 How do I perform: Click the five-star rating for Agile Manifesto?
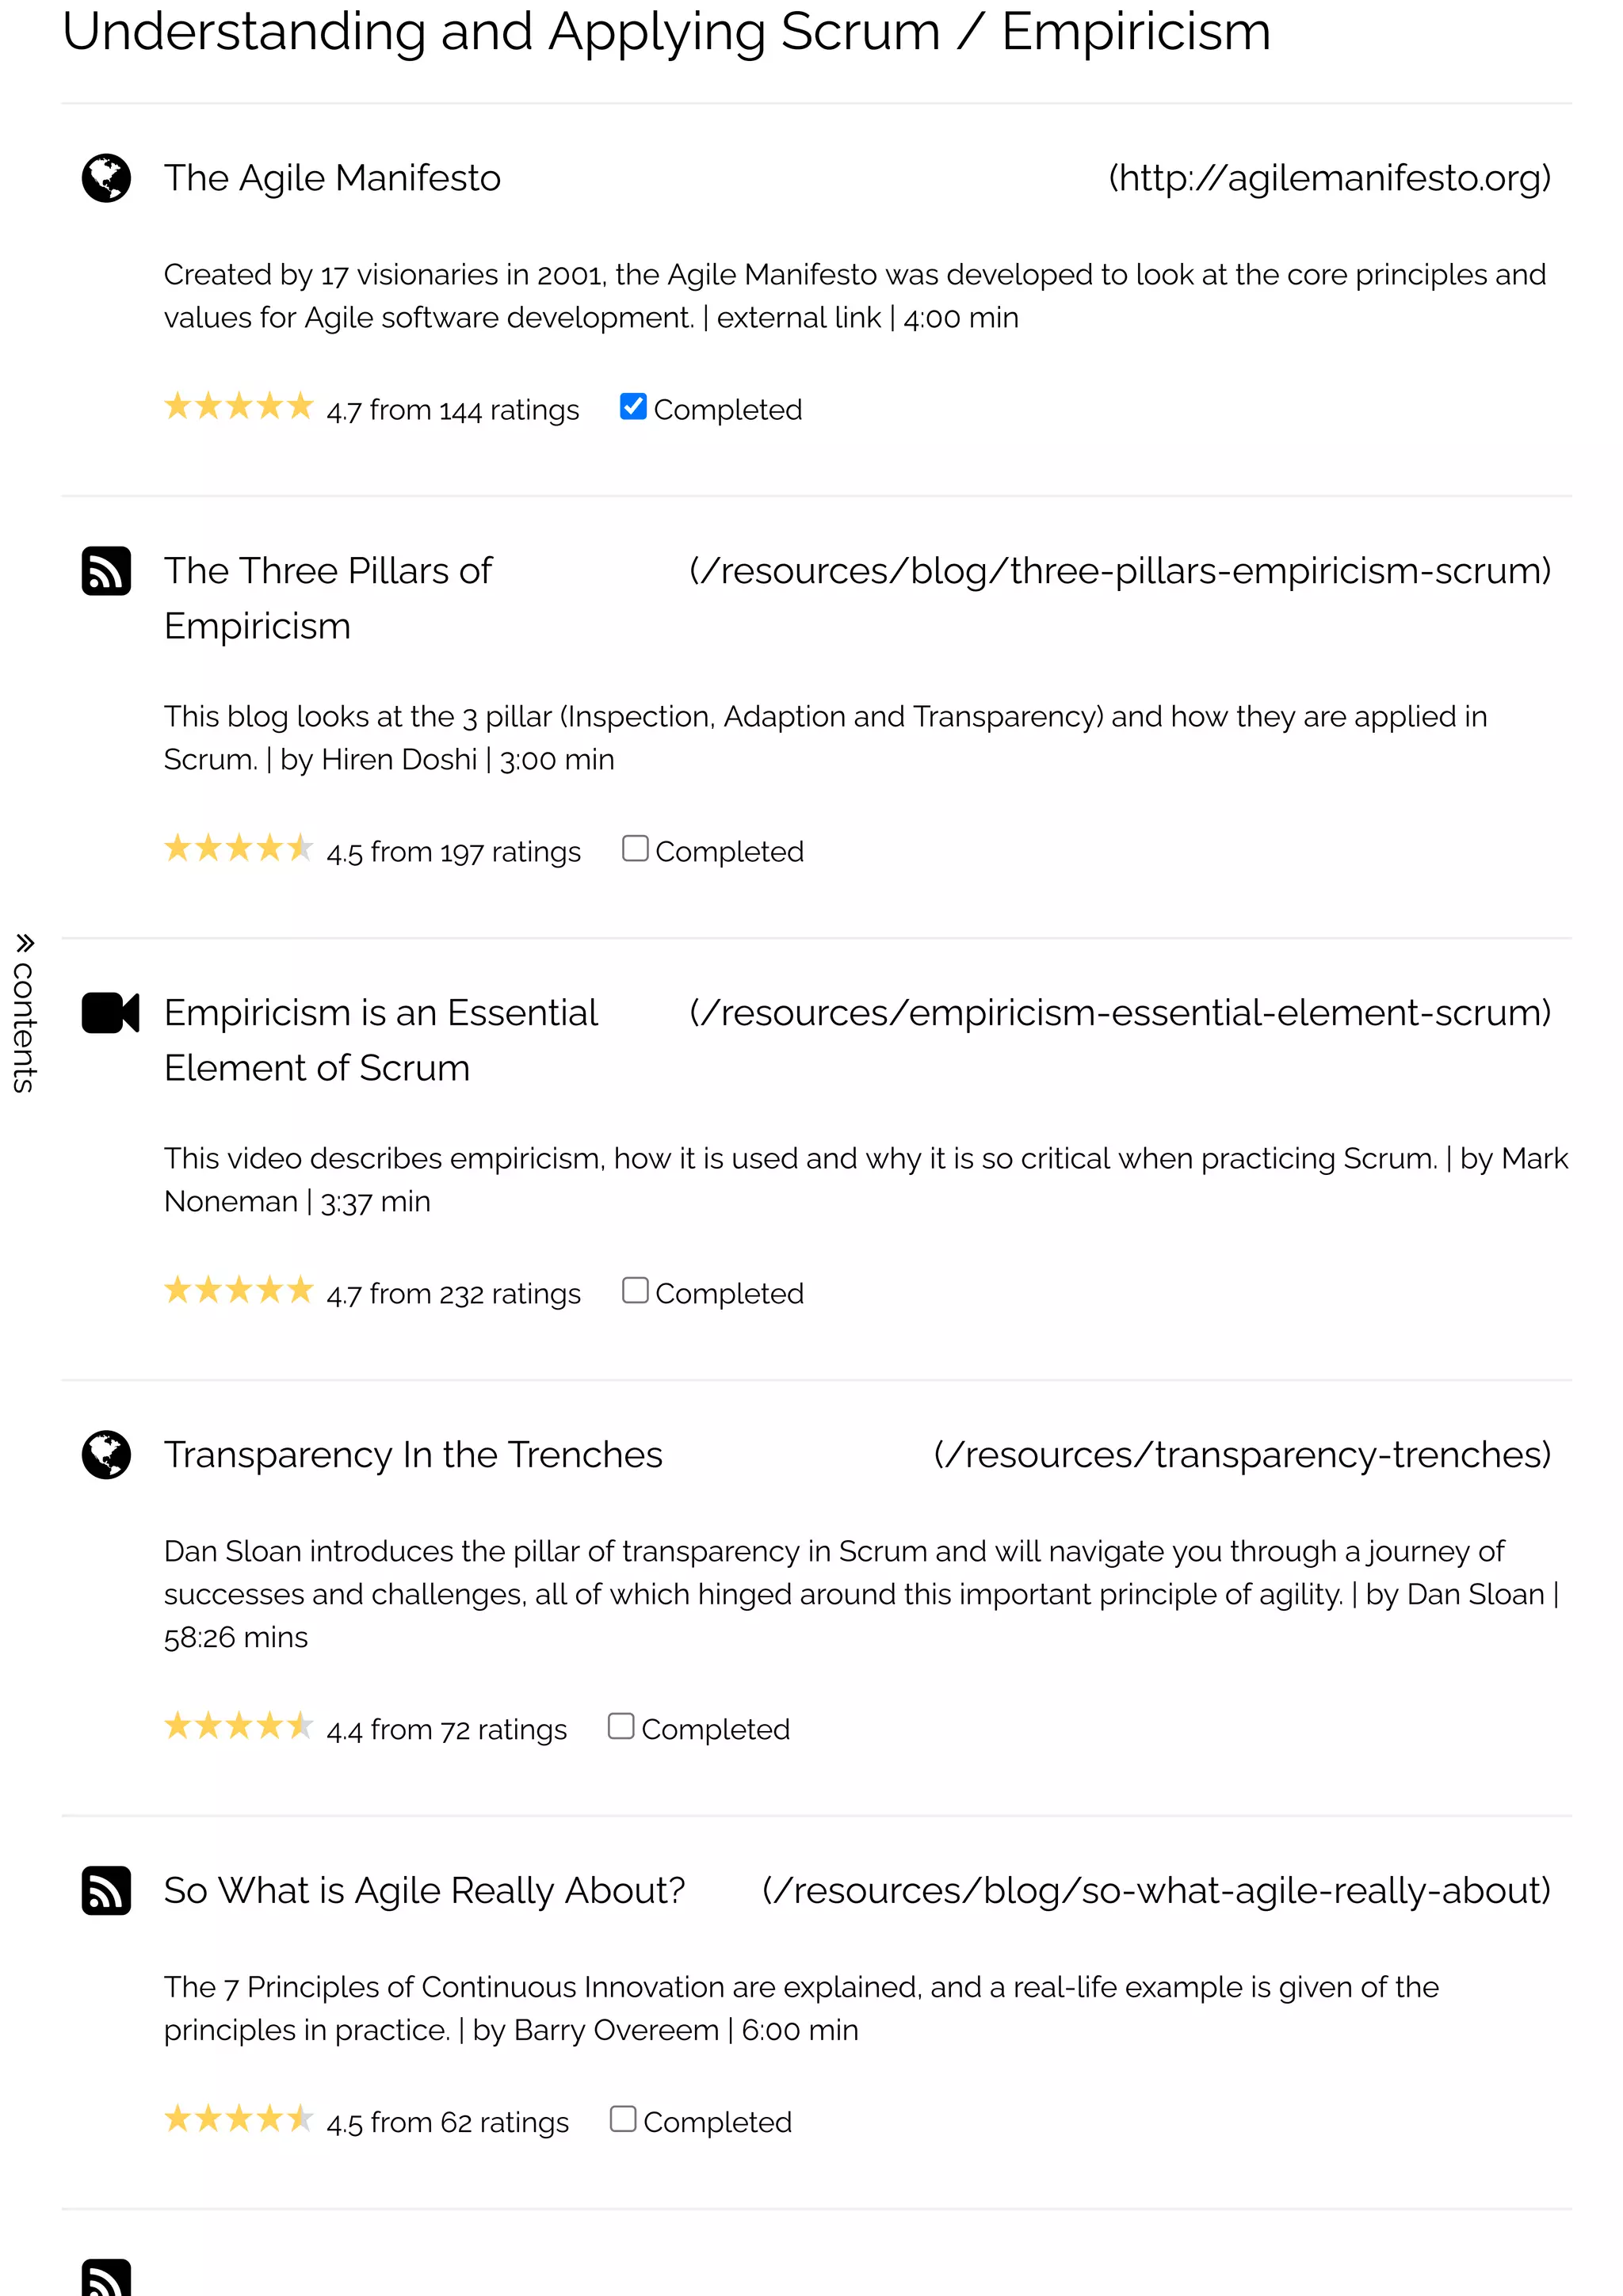(239, 407)
